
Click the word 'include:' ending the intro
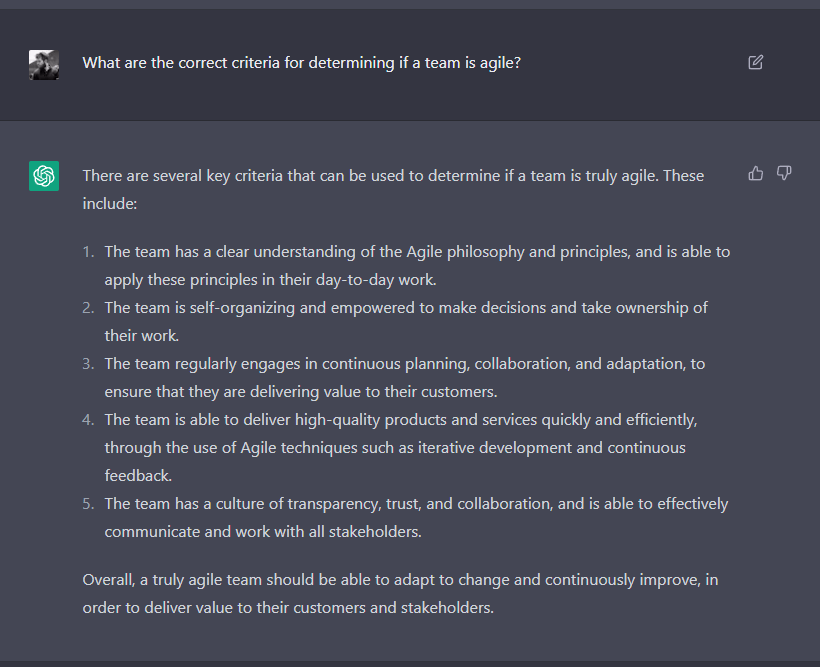(x=109, y=203)
